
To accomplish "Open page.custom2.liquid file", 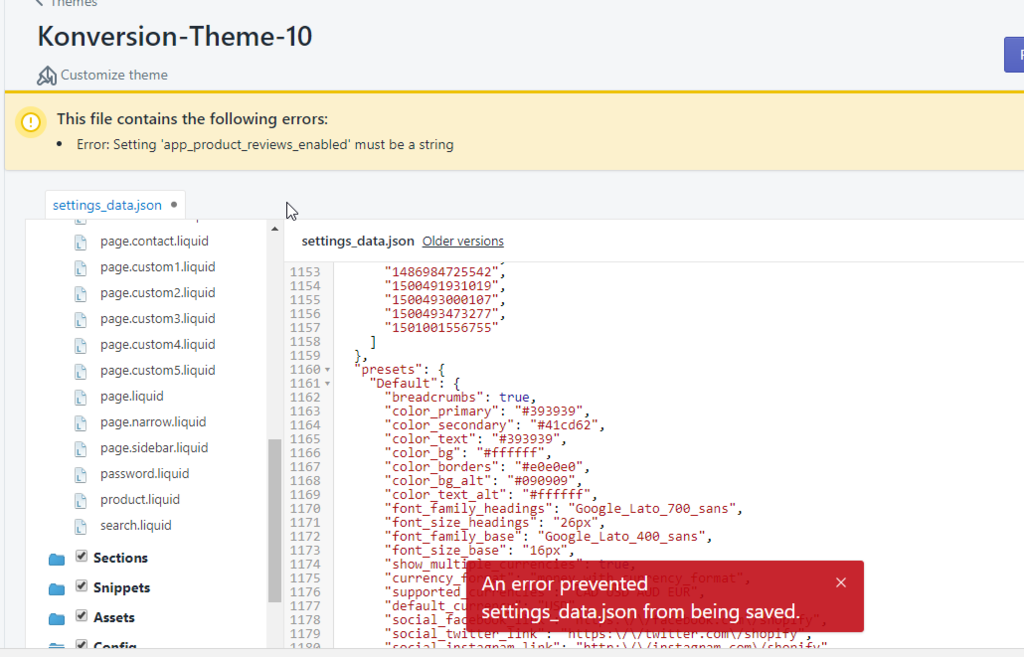I will [157, 293].
